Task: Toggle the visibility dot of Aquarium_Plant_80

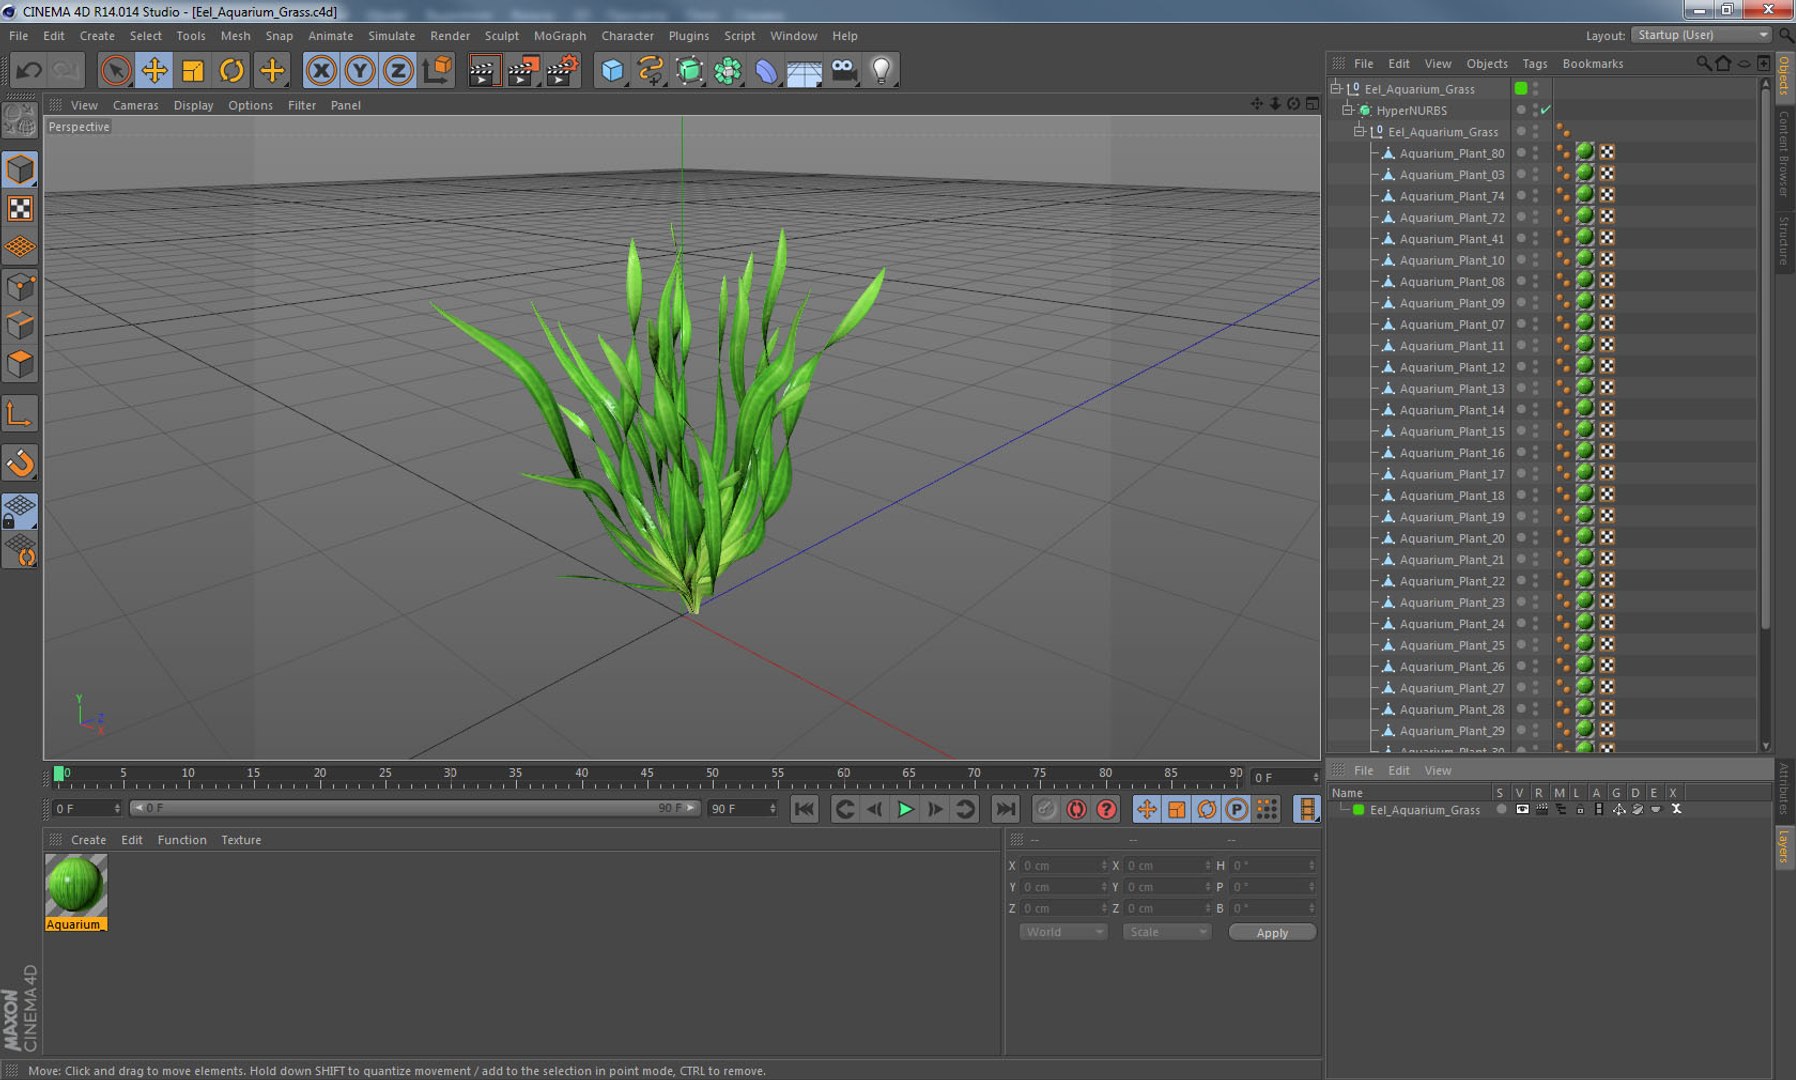Action: (1521, 152)
